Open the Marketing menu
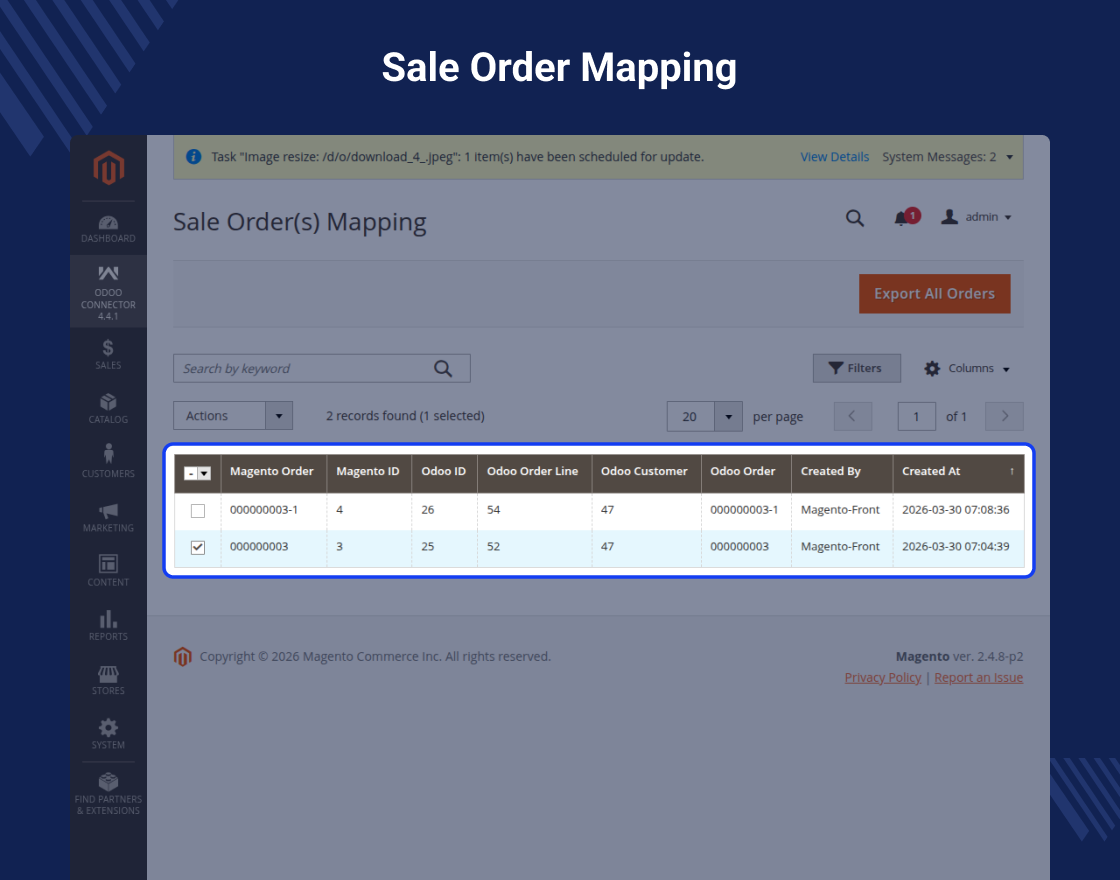Screen dimensions: 1120x880 [109, 516]
